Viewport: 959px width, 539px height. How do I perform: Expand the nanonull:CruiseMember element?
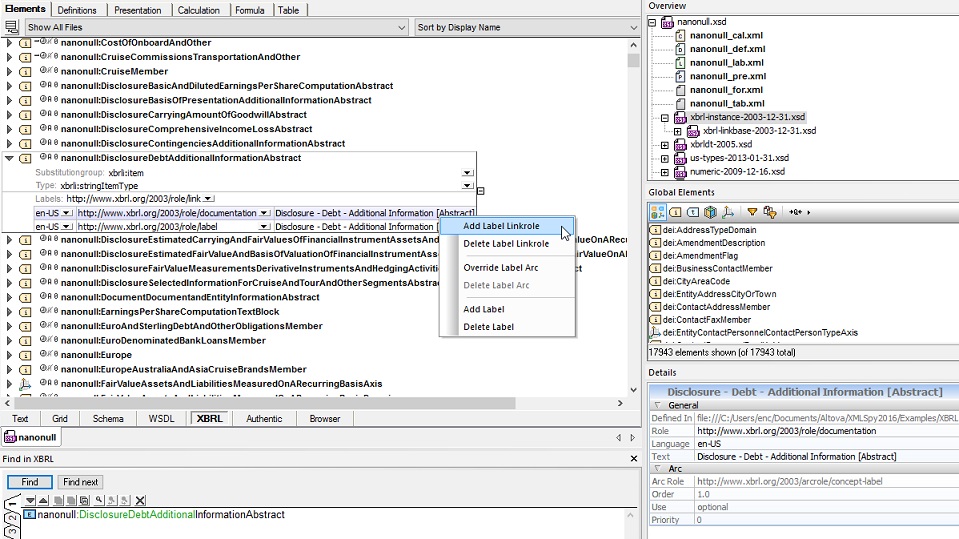click(9, 72)
